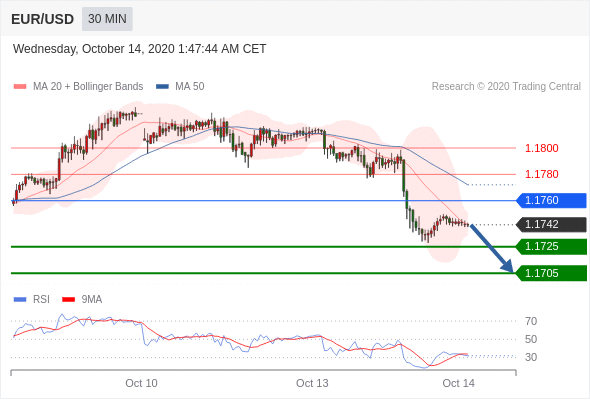Click the Research Trading Central copyright text

coord(506,87)
